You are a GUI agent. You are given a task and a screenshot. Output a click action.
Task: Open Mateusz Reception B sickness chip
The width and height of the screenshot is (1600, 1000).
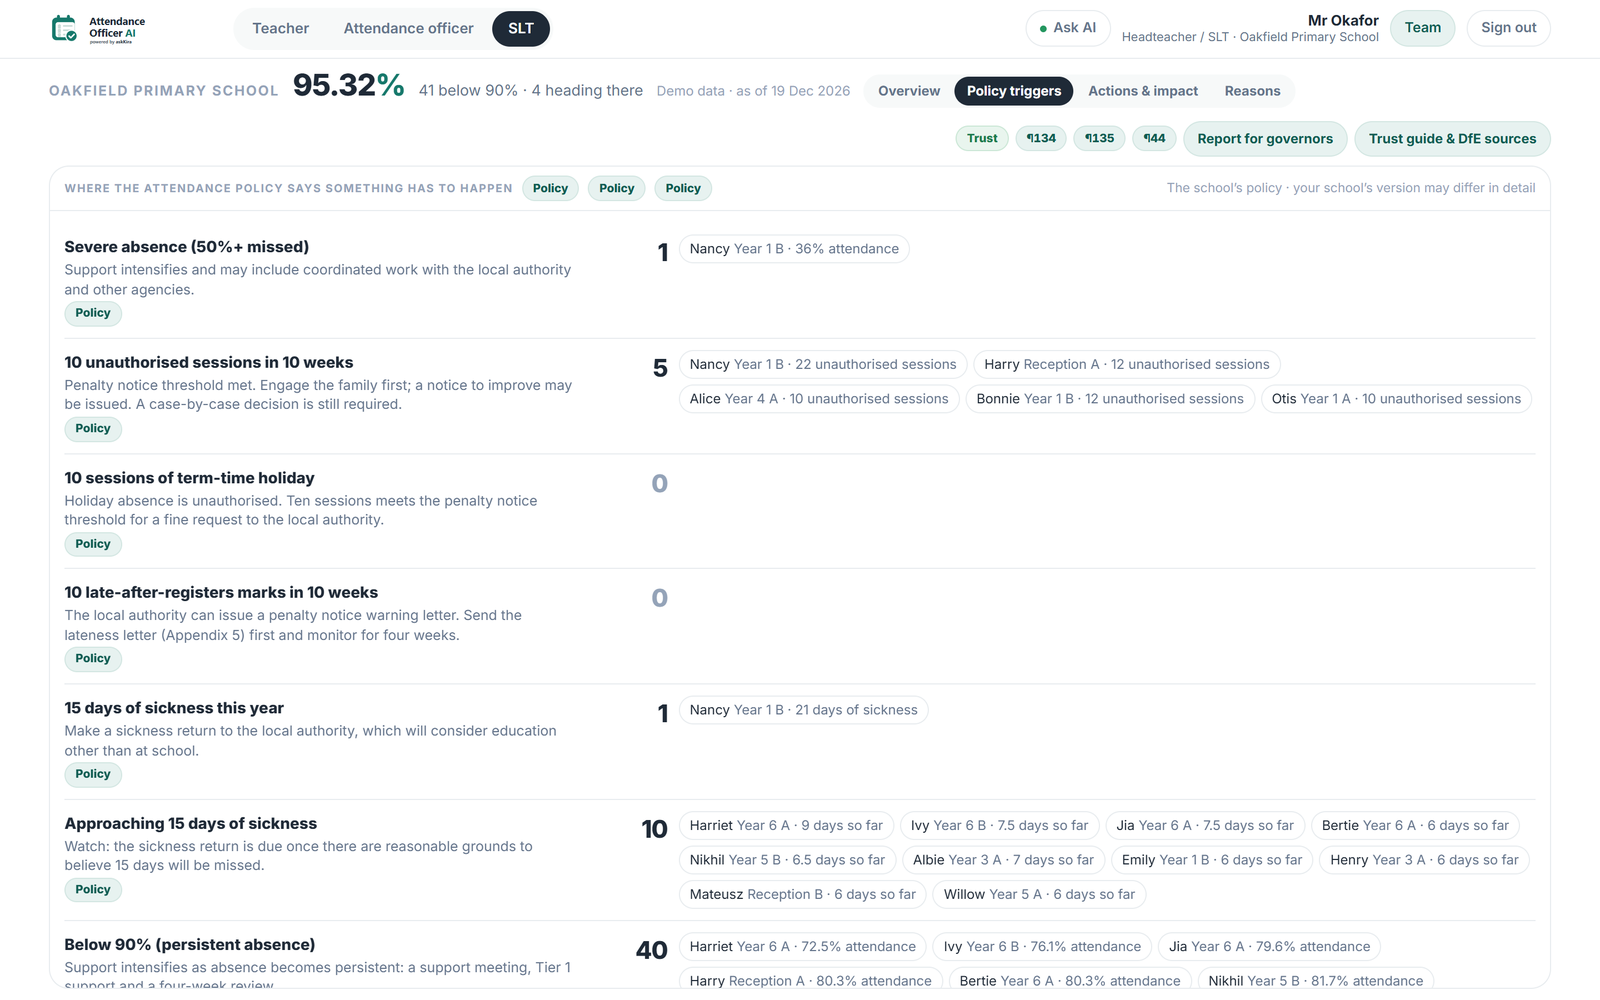point(803,895)
